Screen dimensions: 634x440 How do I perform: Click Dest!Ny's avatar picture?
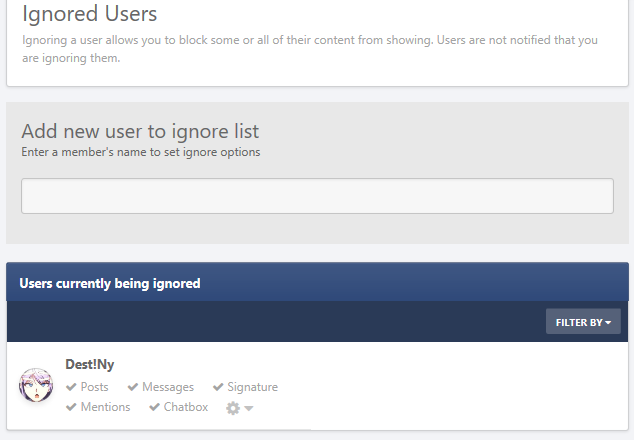[x=36, y=385]
